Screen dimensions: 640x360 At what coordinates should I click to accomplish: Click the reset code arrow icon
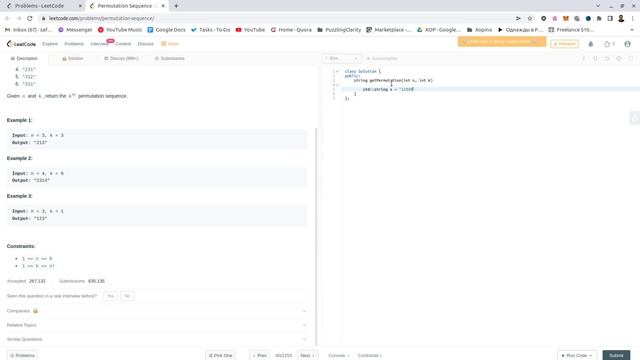click(607, 59)
